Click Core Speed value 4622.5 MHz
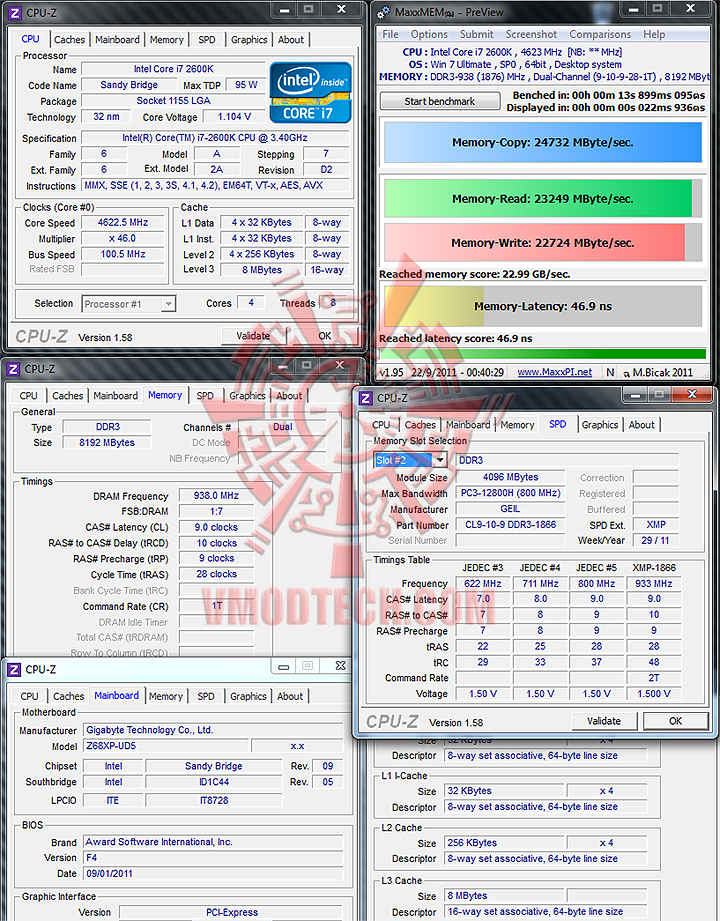This screenshot has width=720, height=921. pyautogui.click(x=123, y=223)
